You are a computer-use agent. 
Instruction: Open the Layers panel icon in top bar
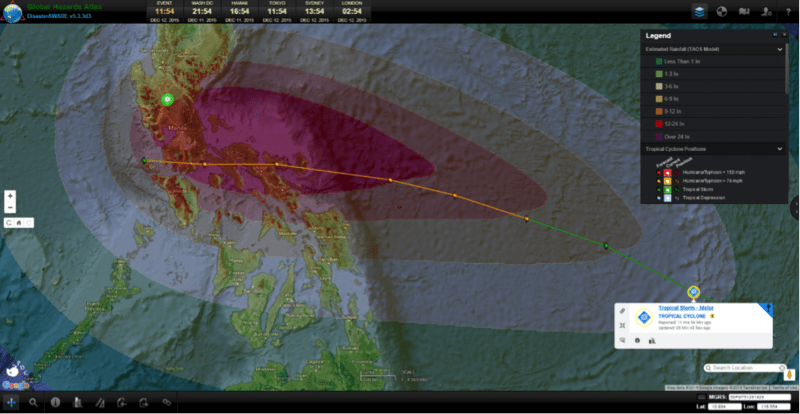pyautogui.click(x=699, y=11)
